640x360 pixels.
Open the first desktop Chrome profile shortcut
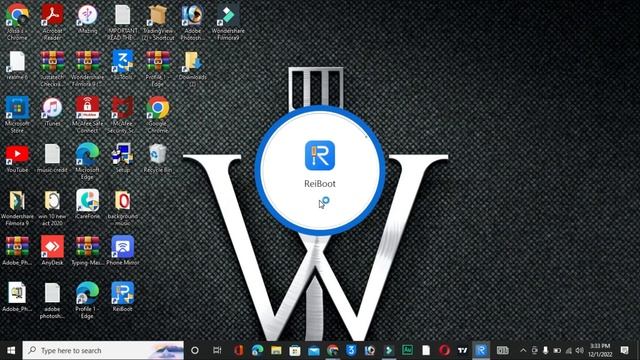[x=17, y=21]
